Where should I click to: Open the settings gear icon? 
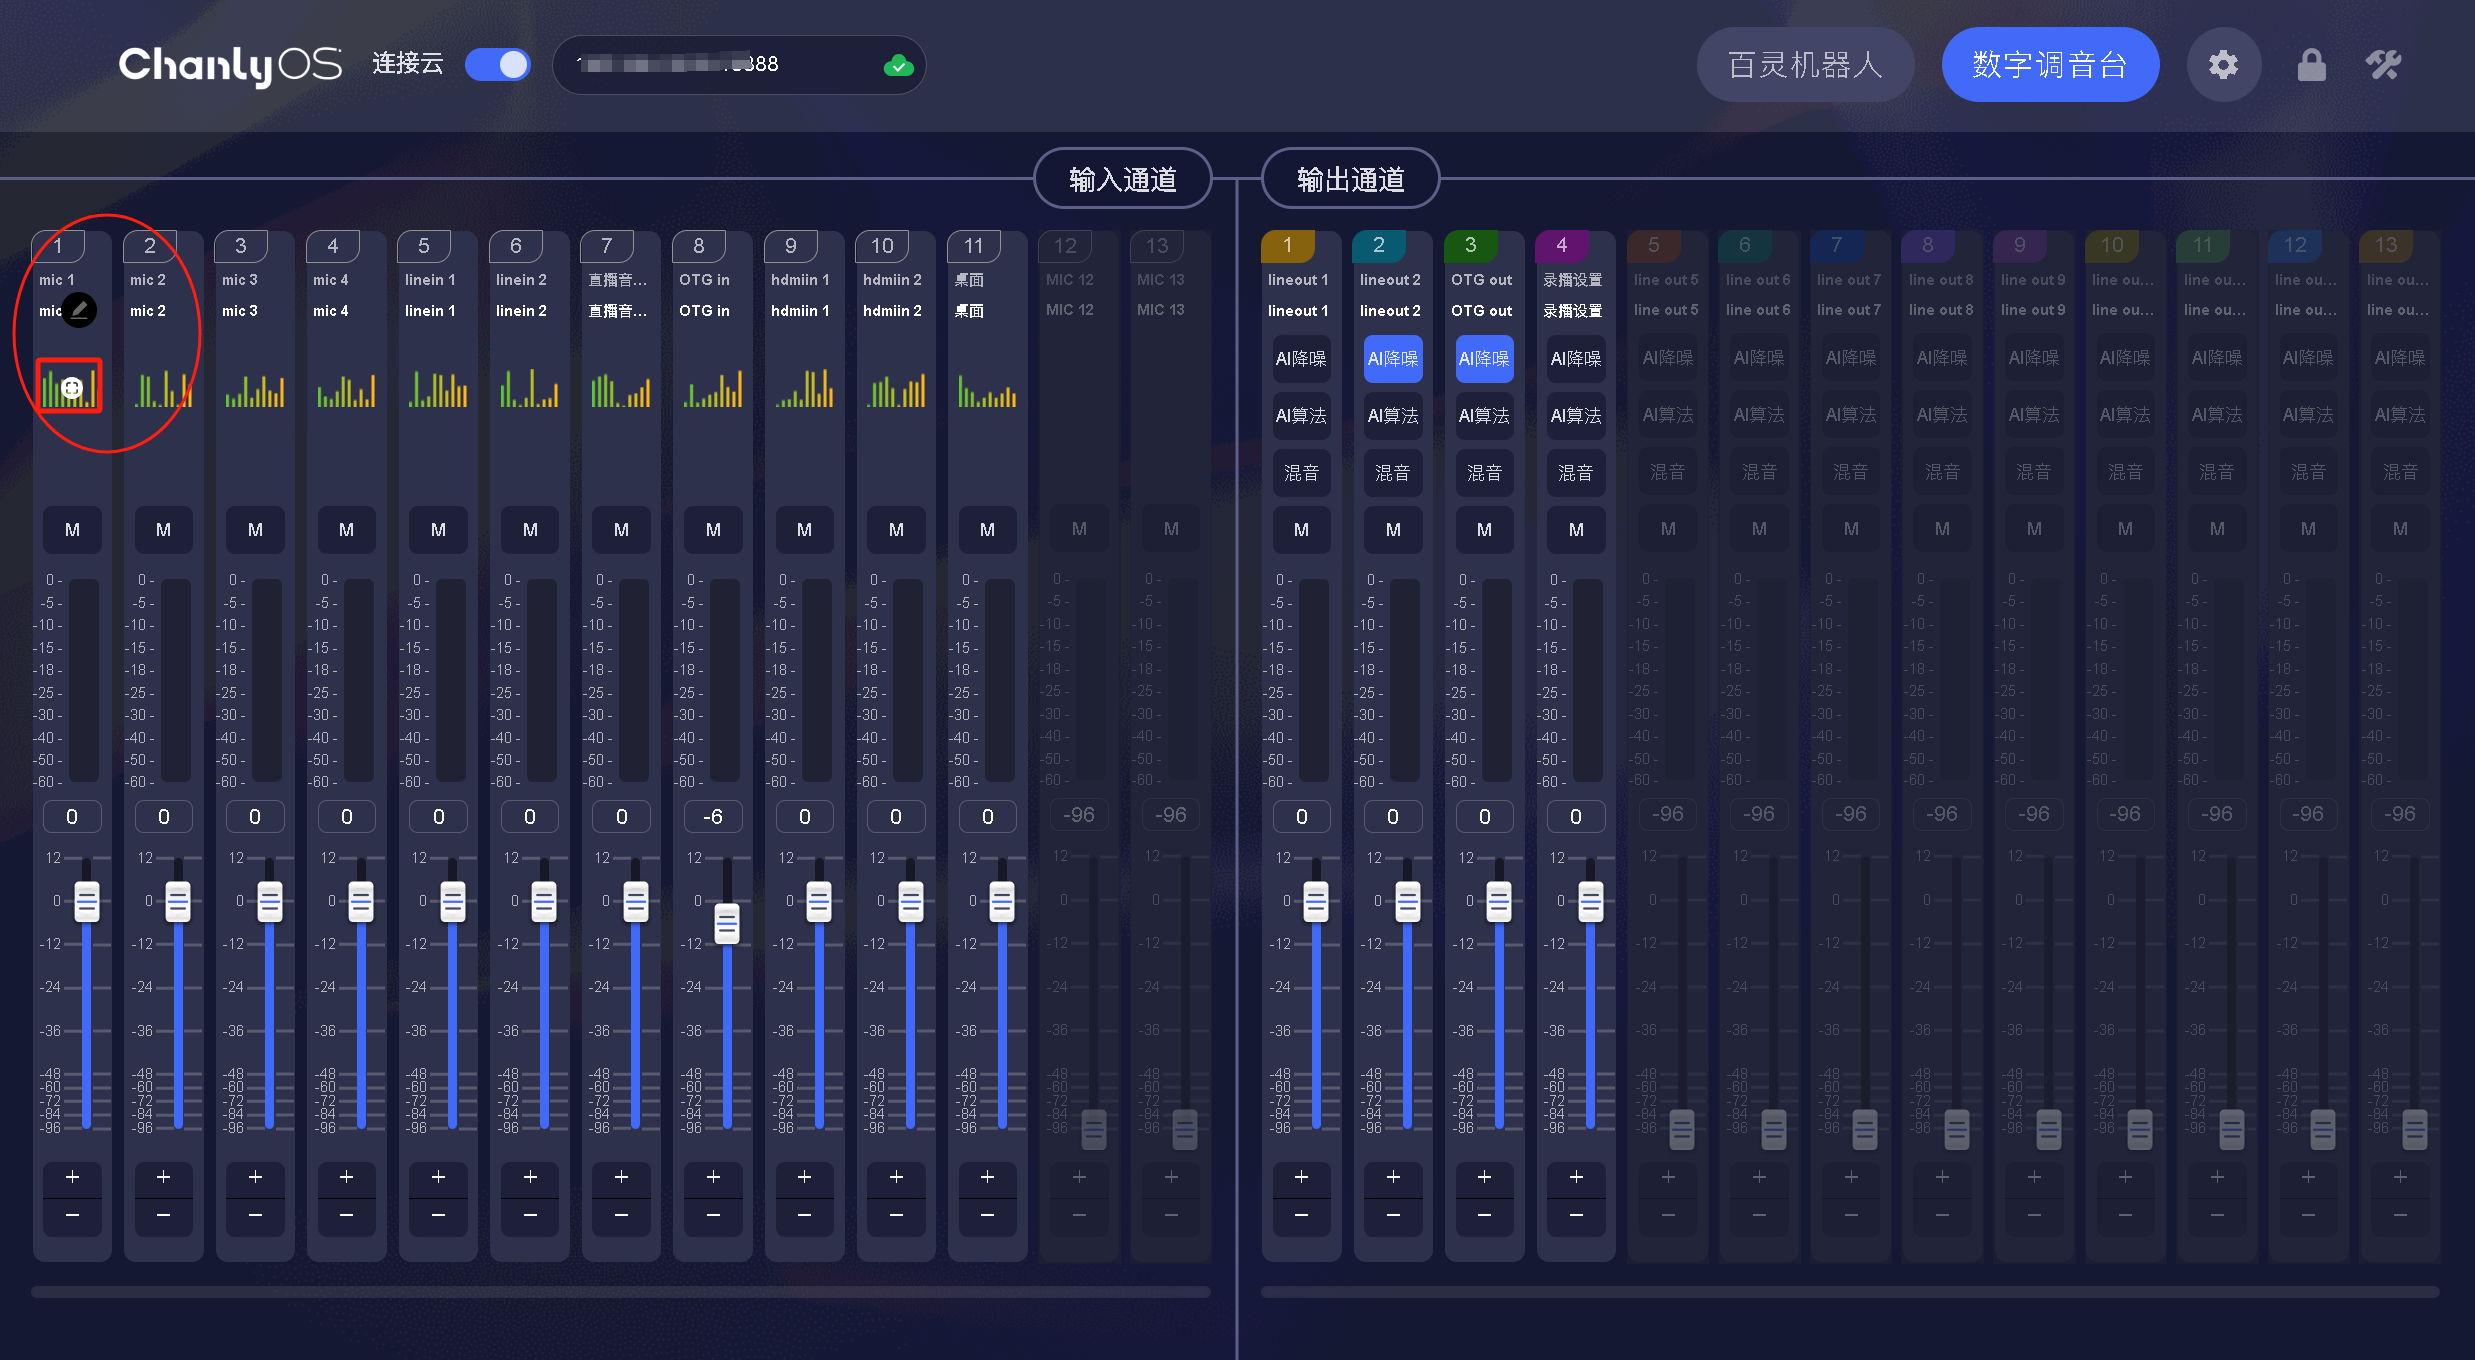pos(2223,65)
